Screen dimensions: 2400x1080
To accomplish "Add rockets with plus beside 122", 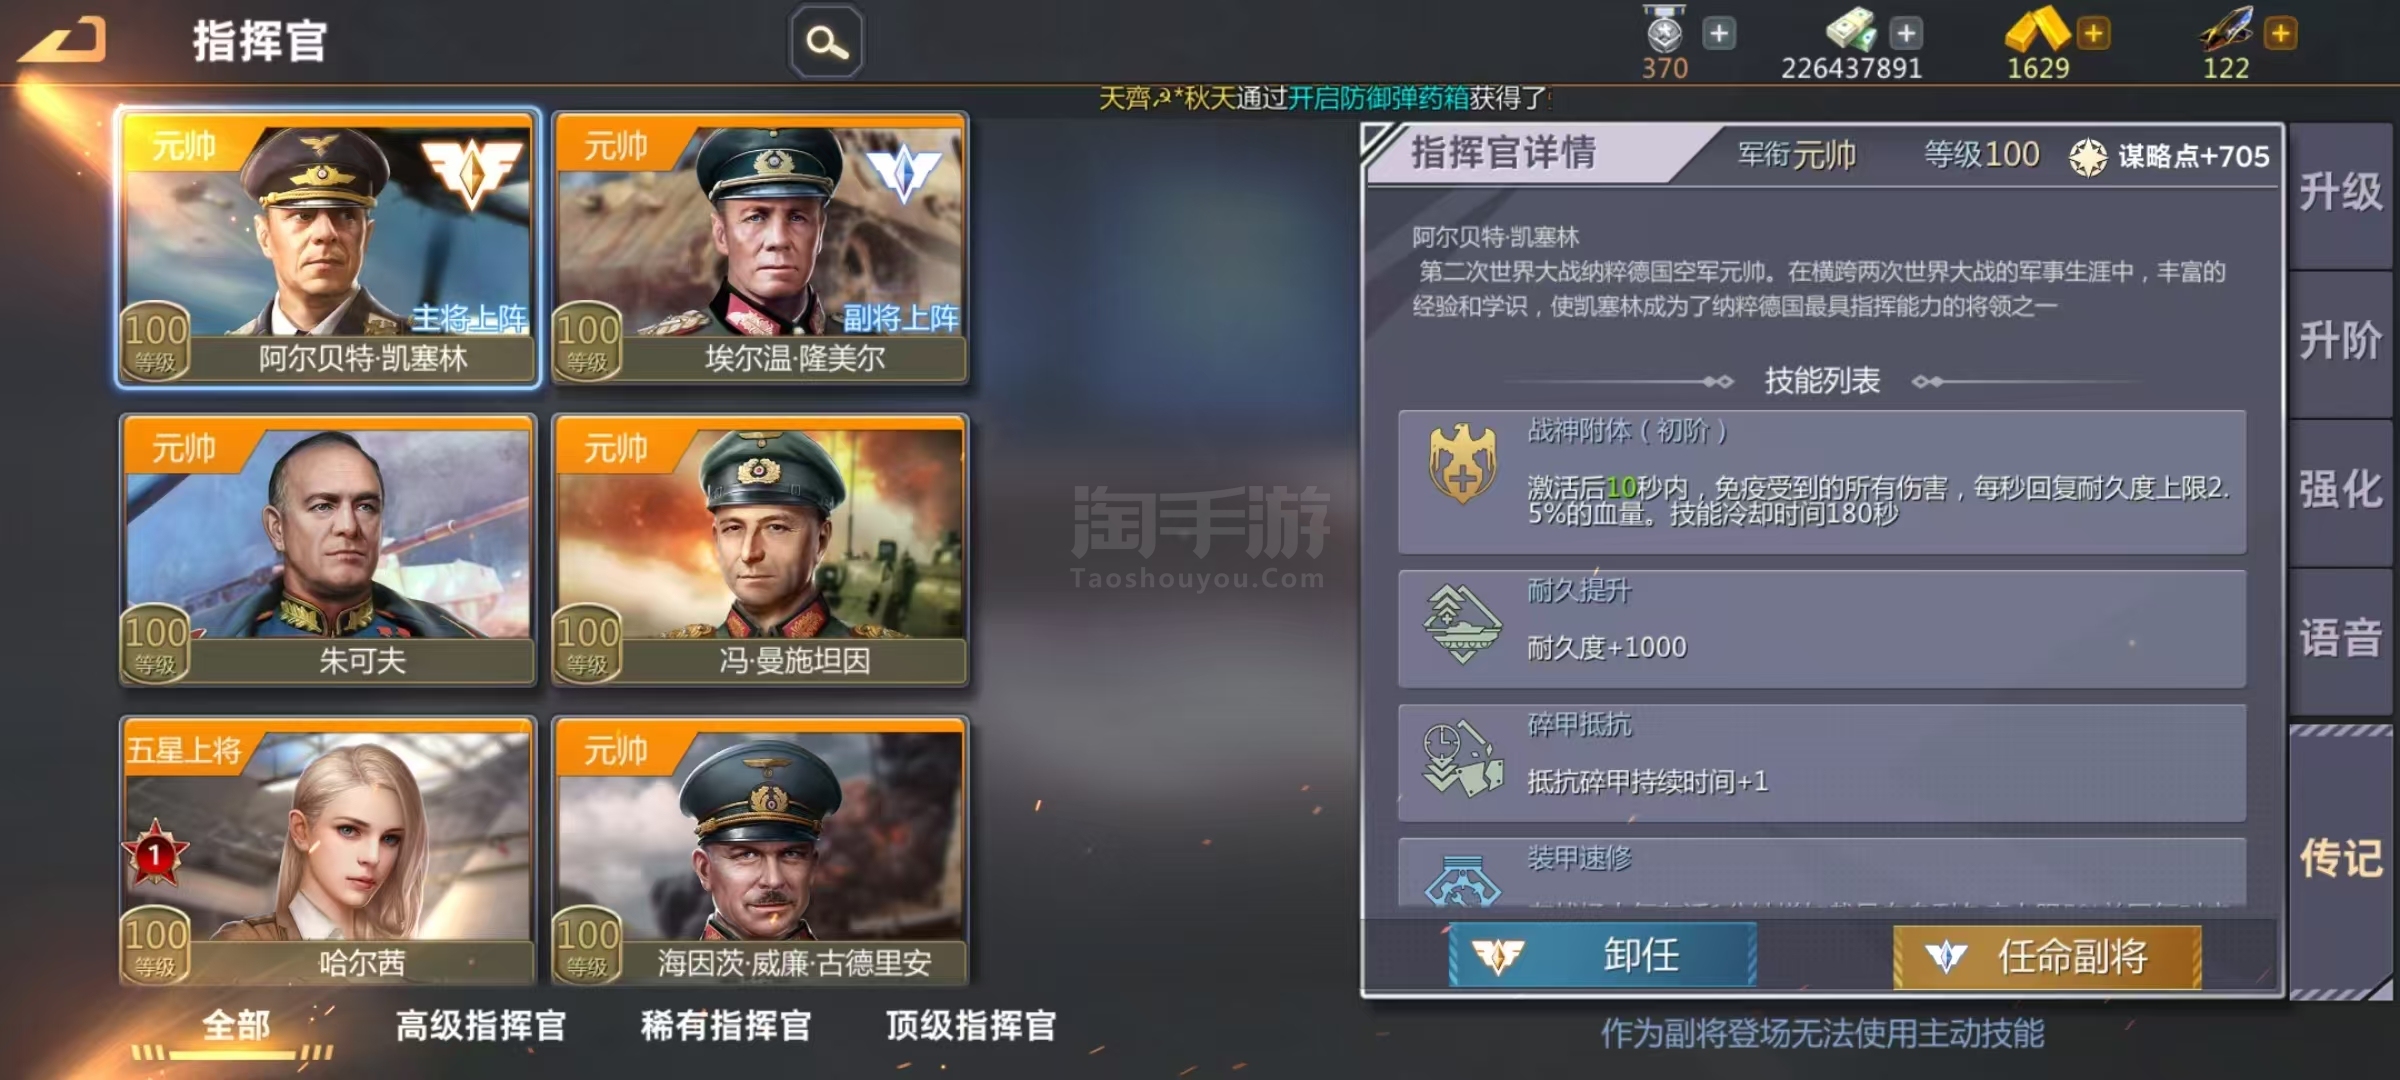I will [2280, 33].
